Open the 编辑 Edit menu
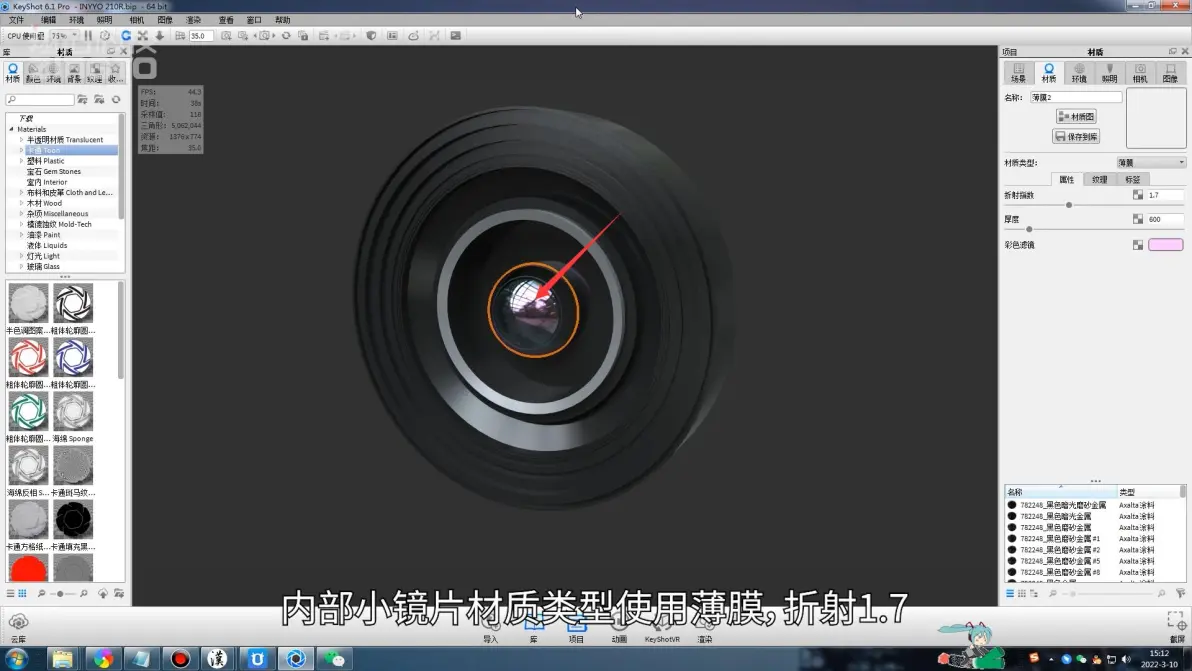This screenshot has height=671, width=1192. point(48,20)
